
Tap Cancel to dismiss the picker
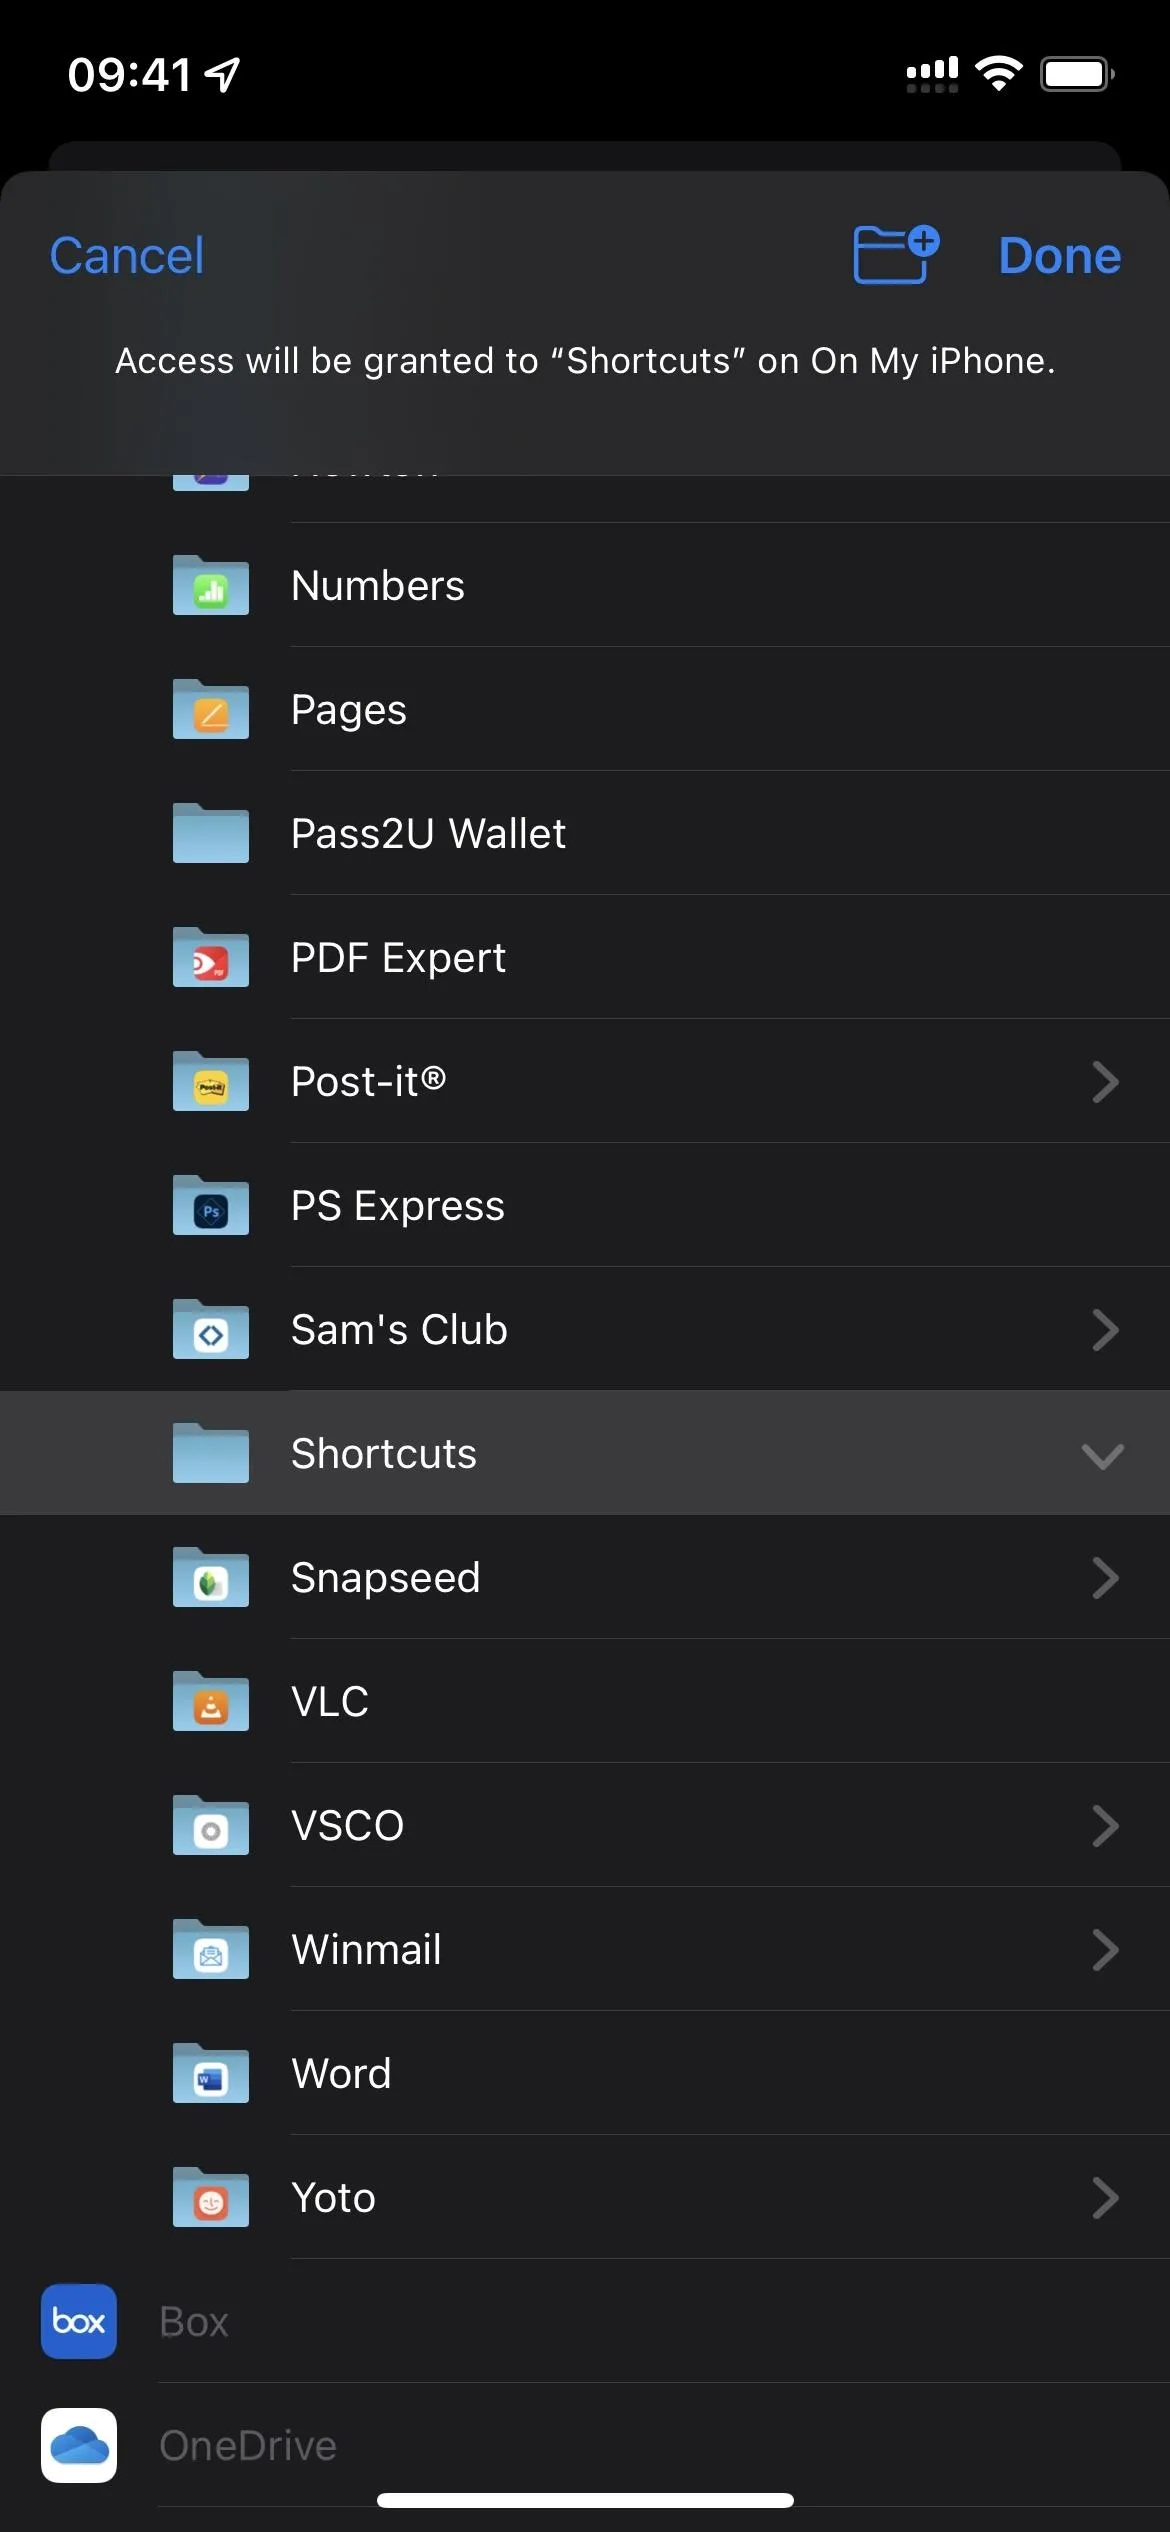tap(127, 256)
